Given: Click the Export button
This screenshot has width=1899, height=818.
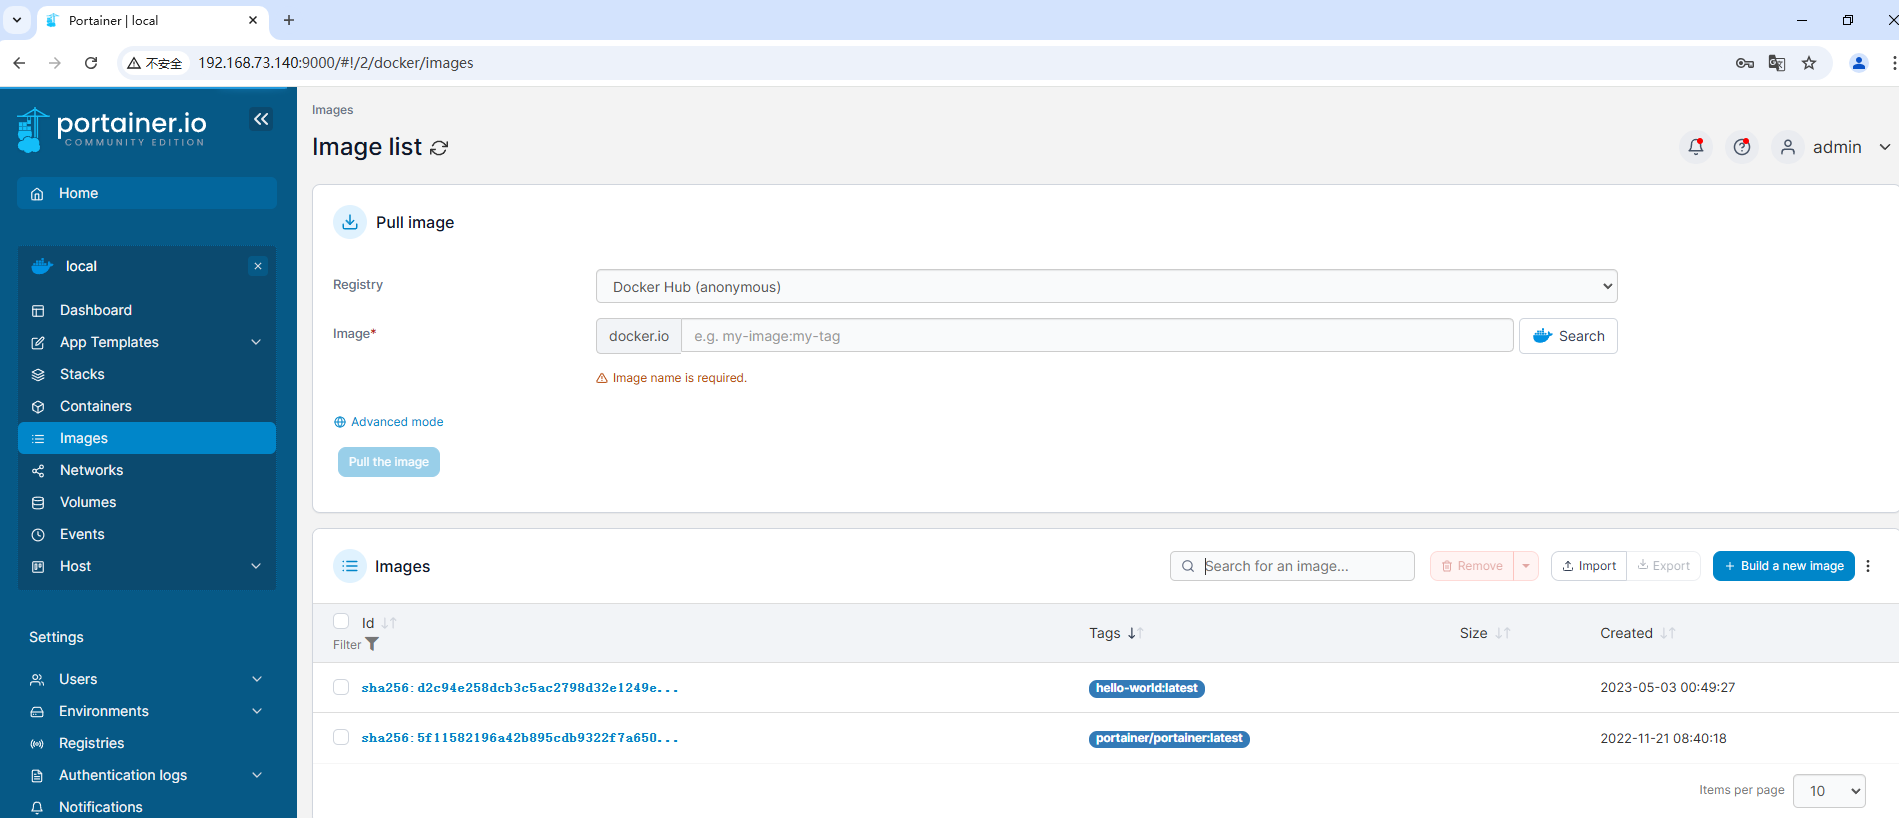Looking at the screenshot, I should (1664, 566).
